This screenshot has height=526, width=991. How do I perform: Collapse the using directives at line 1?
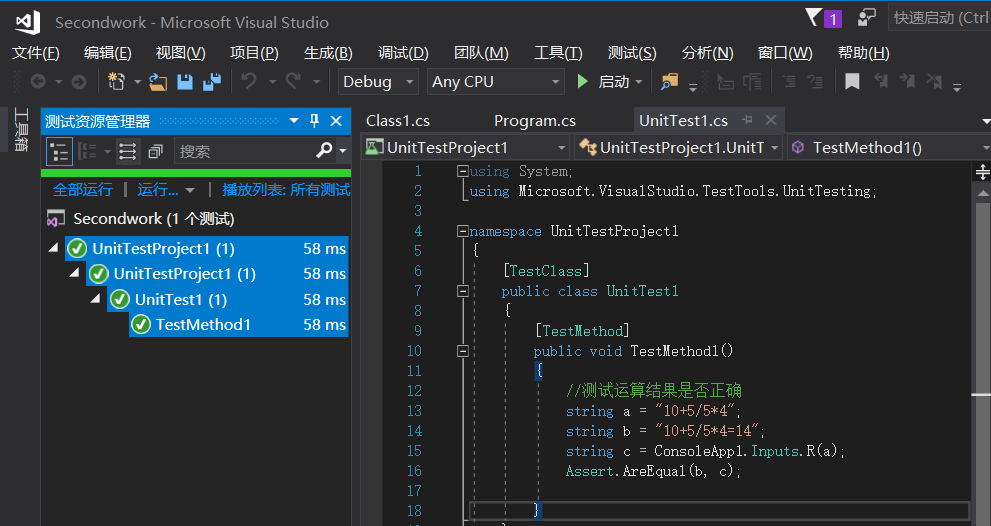[463, 171]
